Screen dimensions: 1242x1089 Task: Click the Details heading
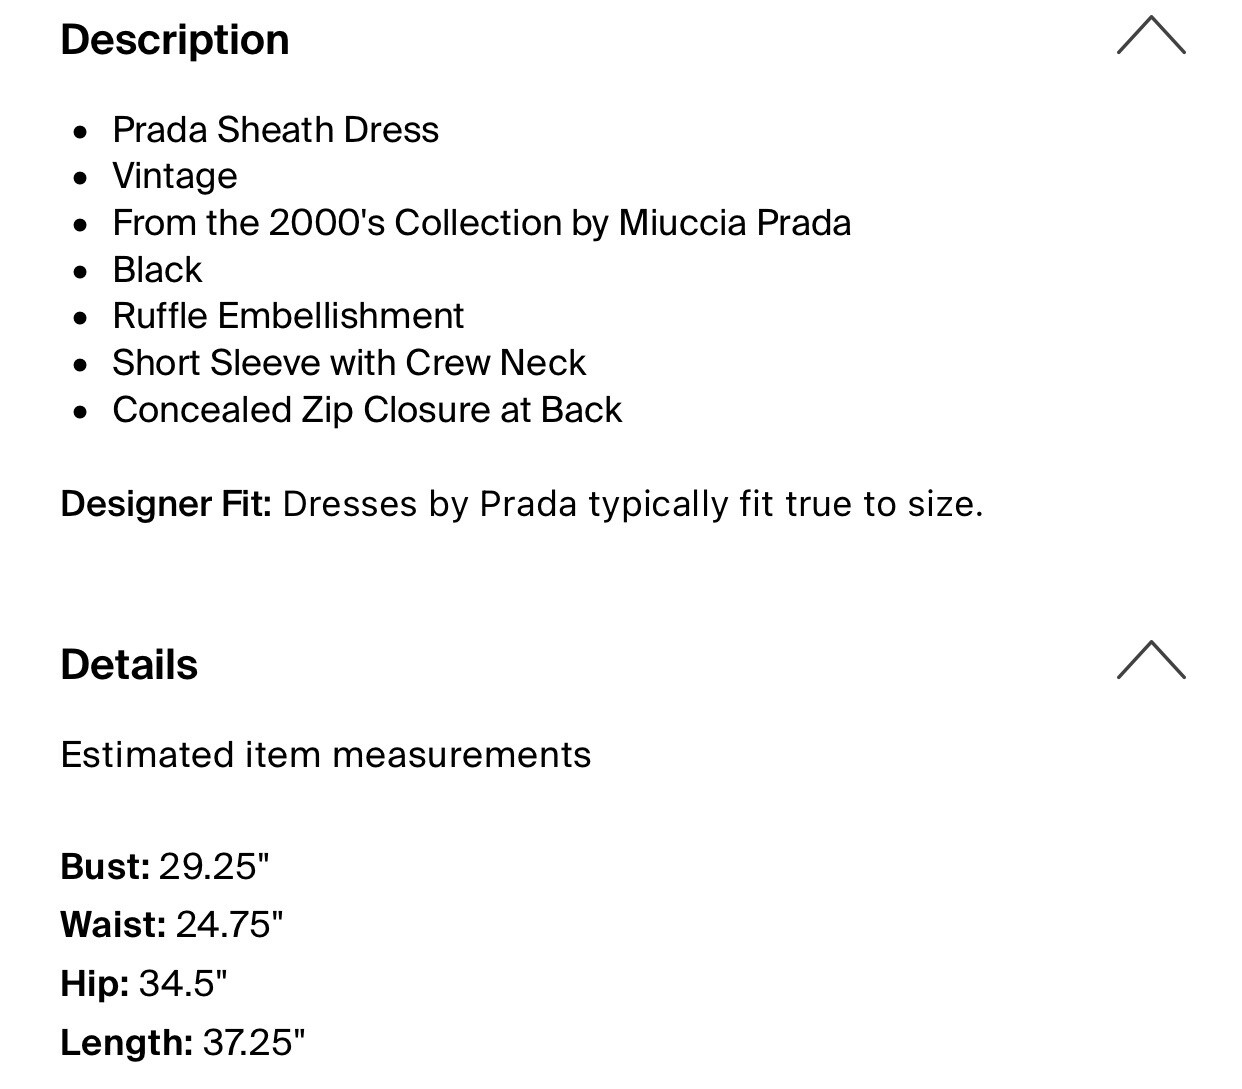pyautogui.click(x=129, y=663)
